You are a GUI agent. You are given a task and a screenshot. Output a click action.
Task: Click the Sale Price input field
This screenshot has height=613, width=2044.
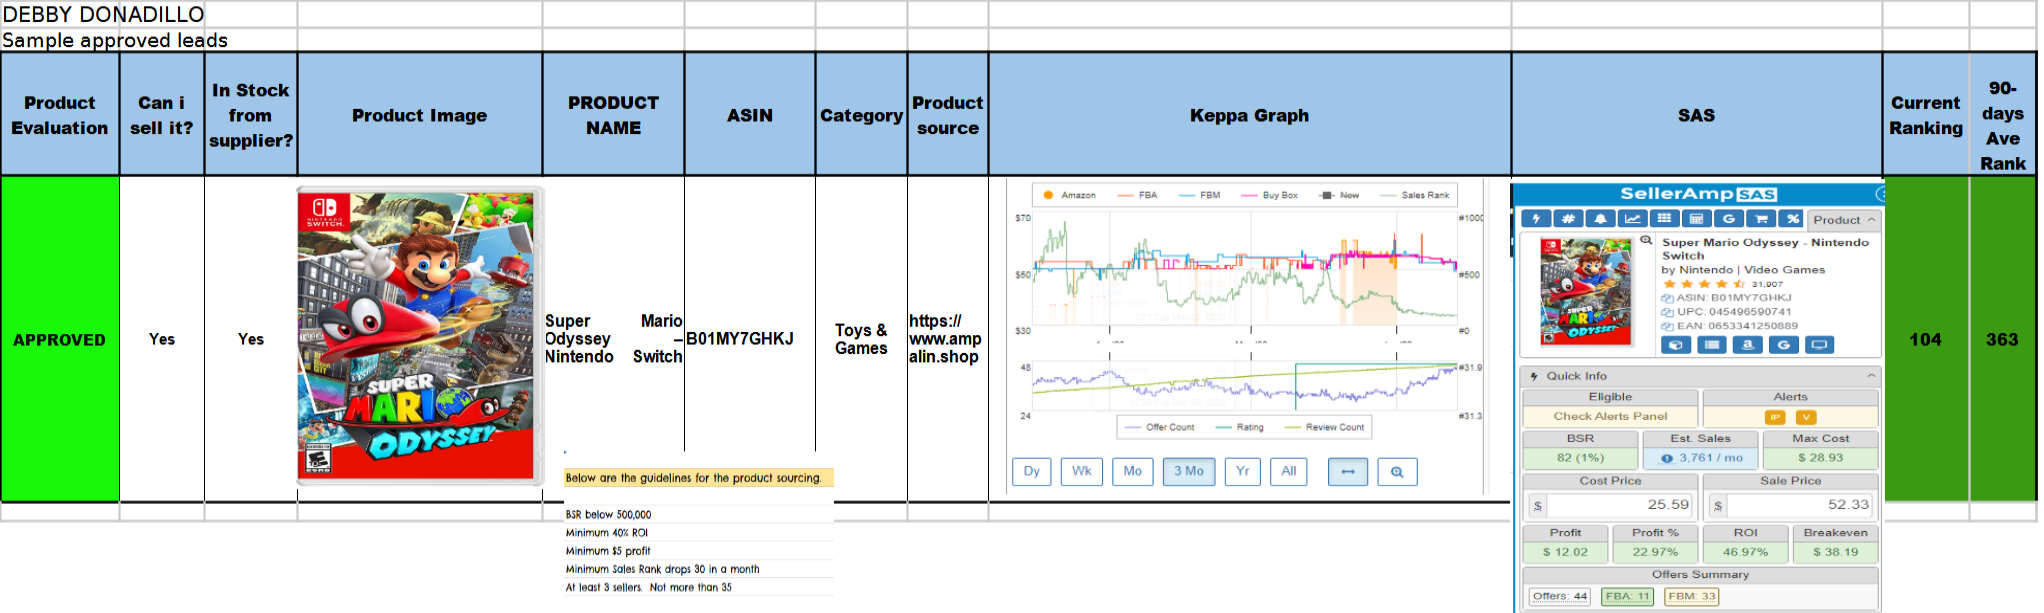1799,505
